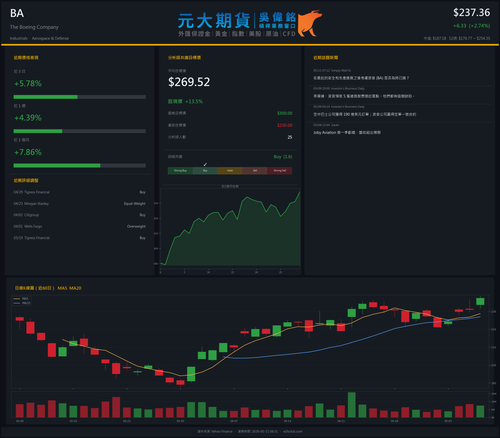Select the Sell rating segment
The width and height of the screenshot is (500, 438).
click(x=255, y=171)
